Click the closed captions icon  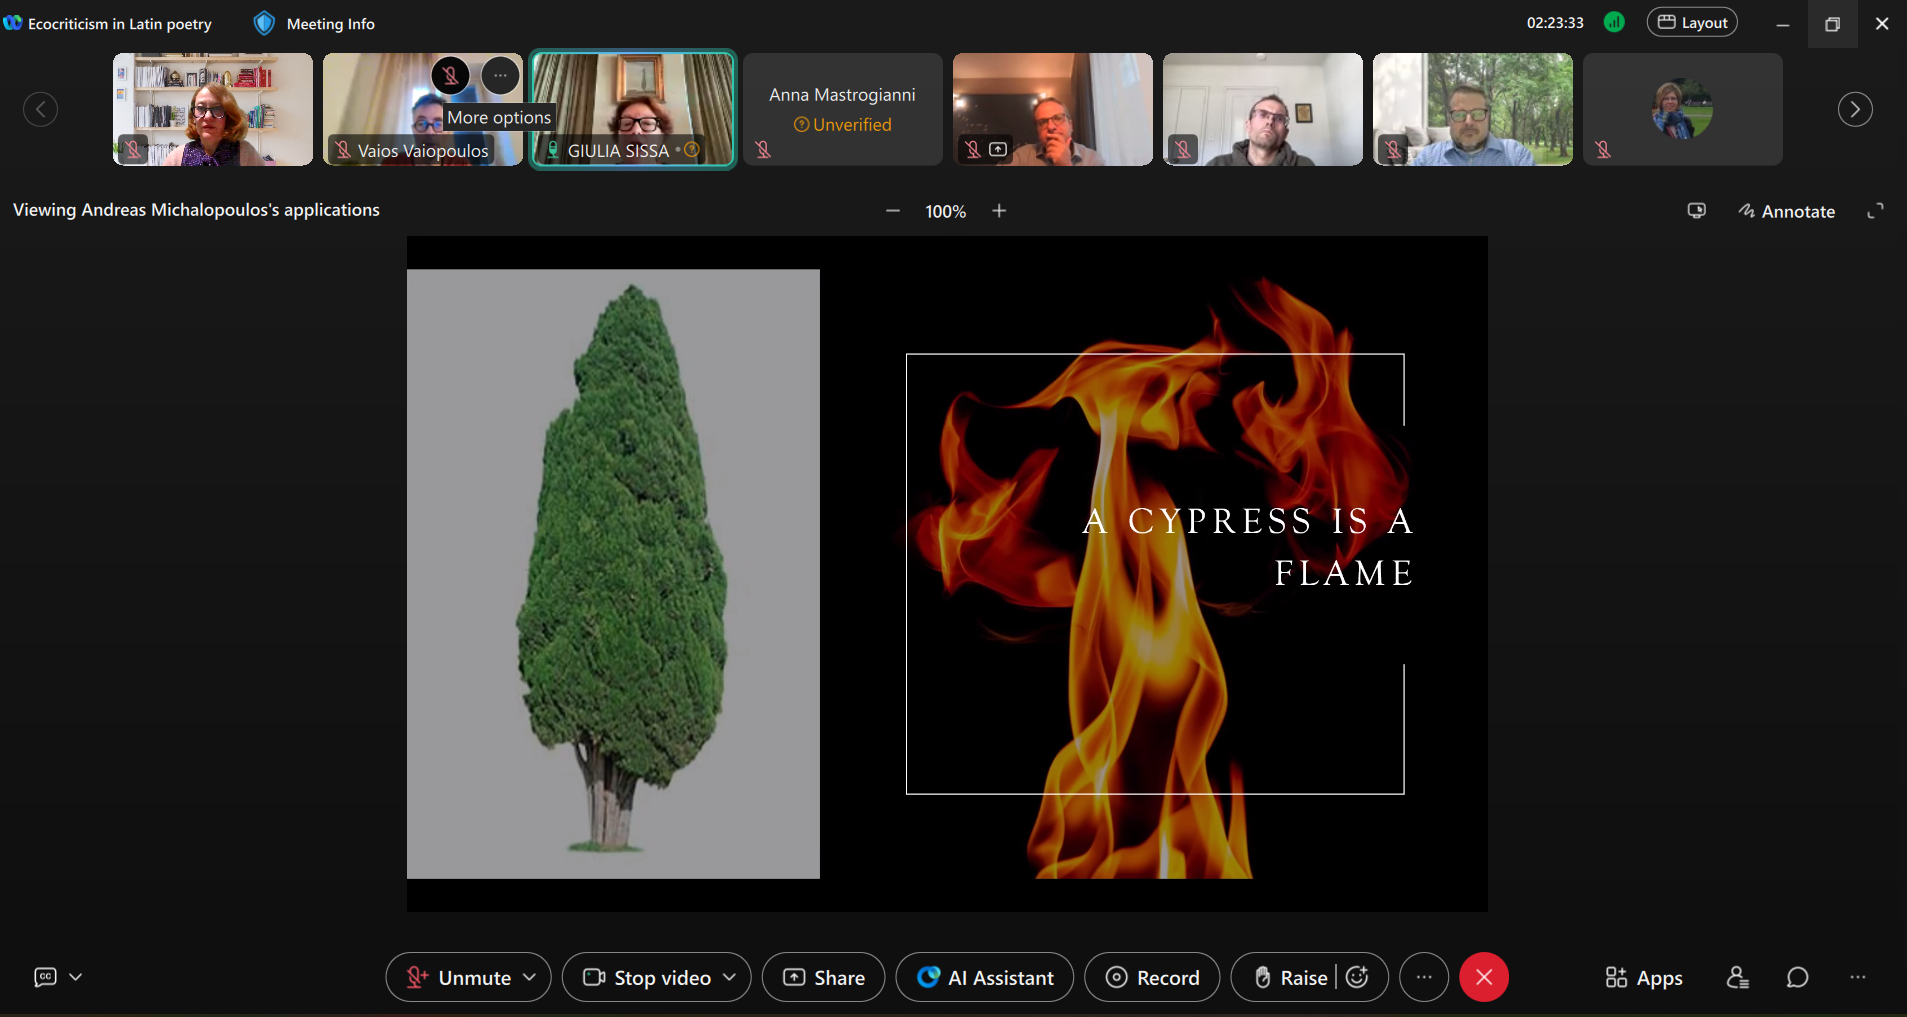coord(45,977)
